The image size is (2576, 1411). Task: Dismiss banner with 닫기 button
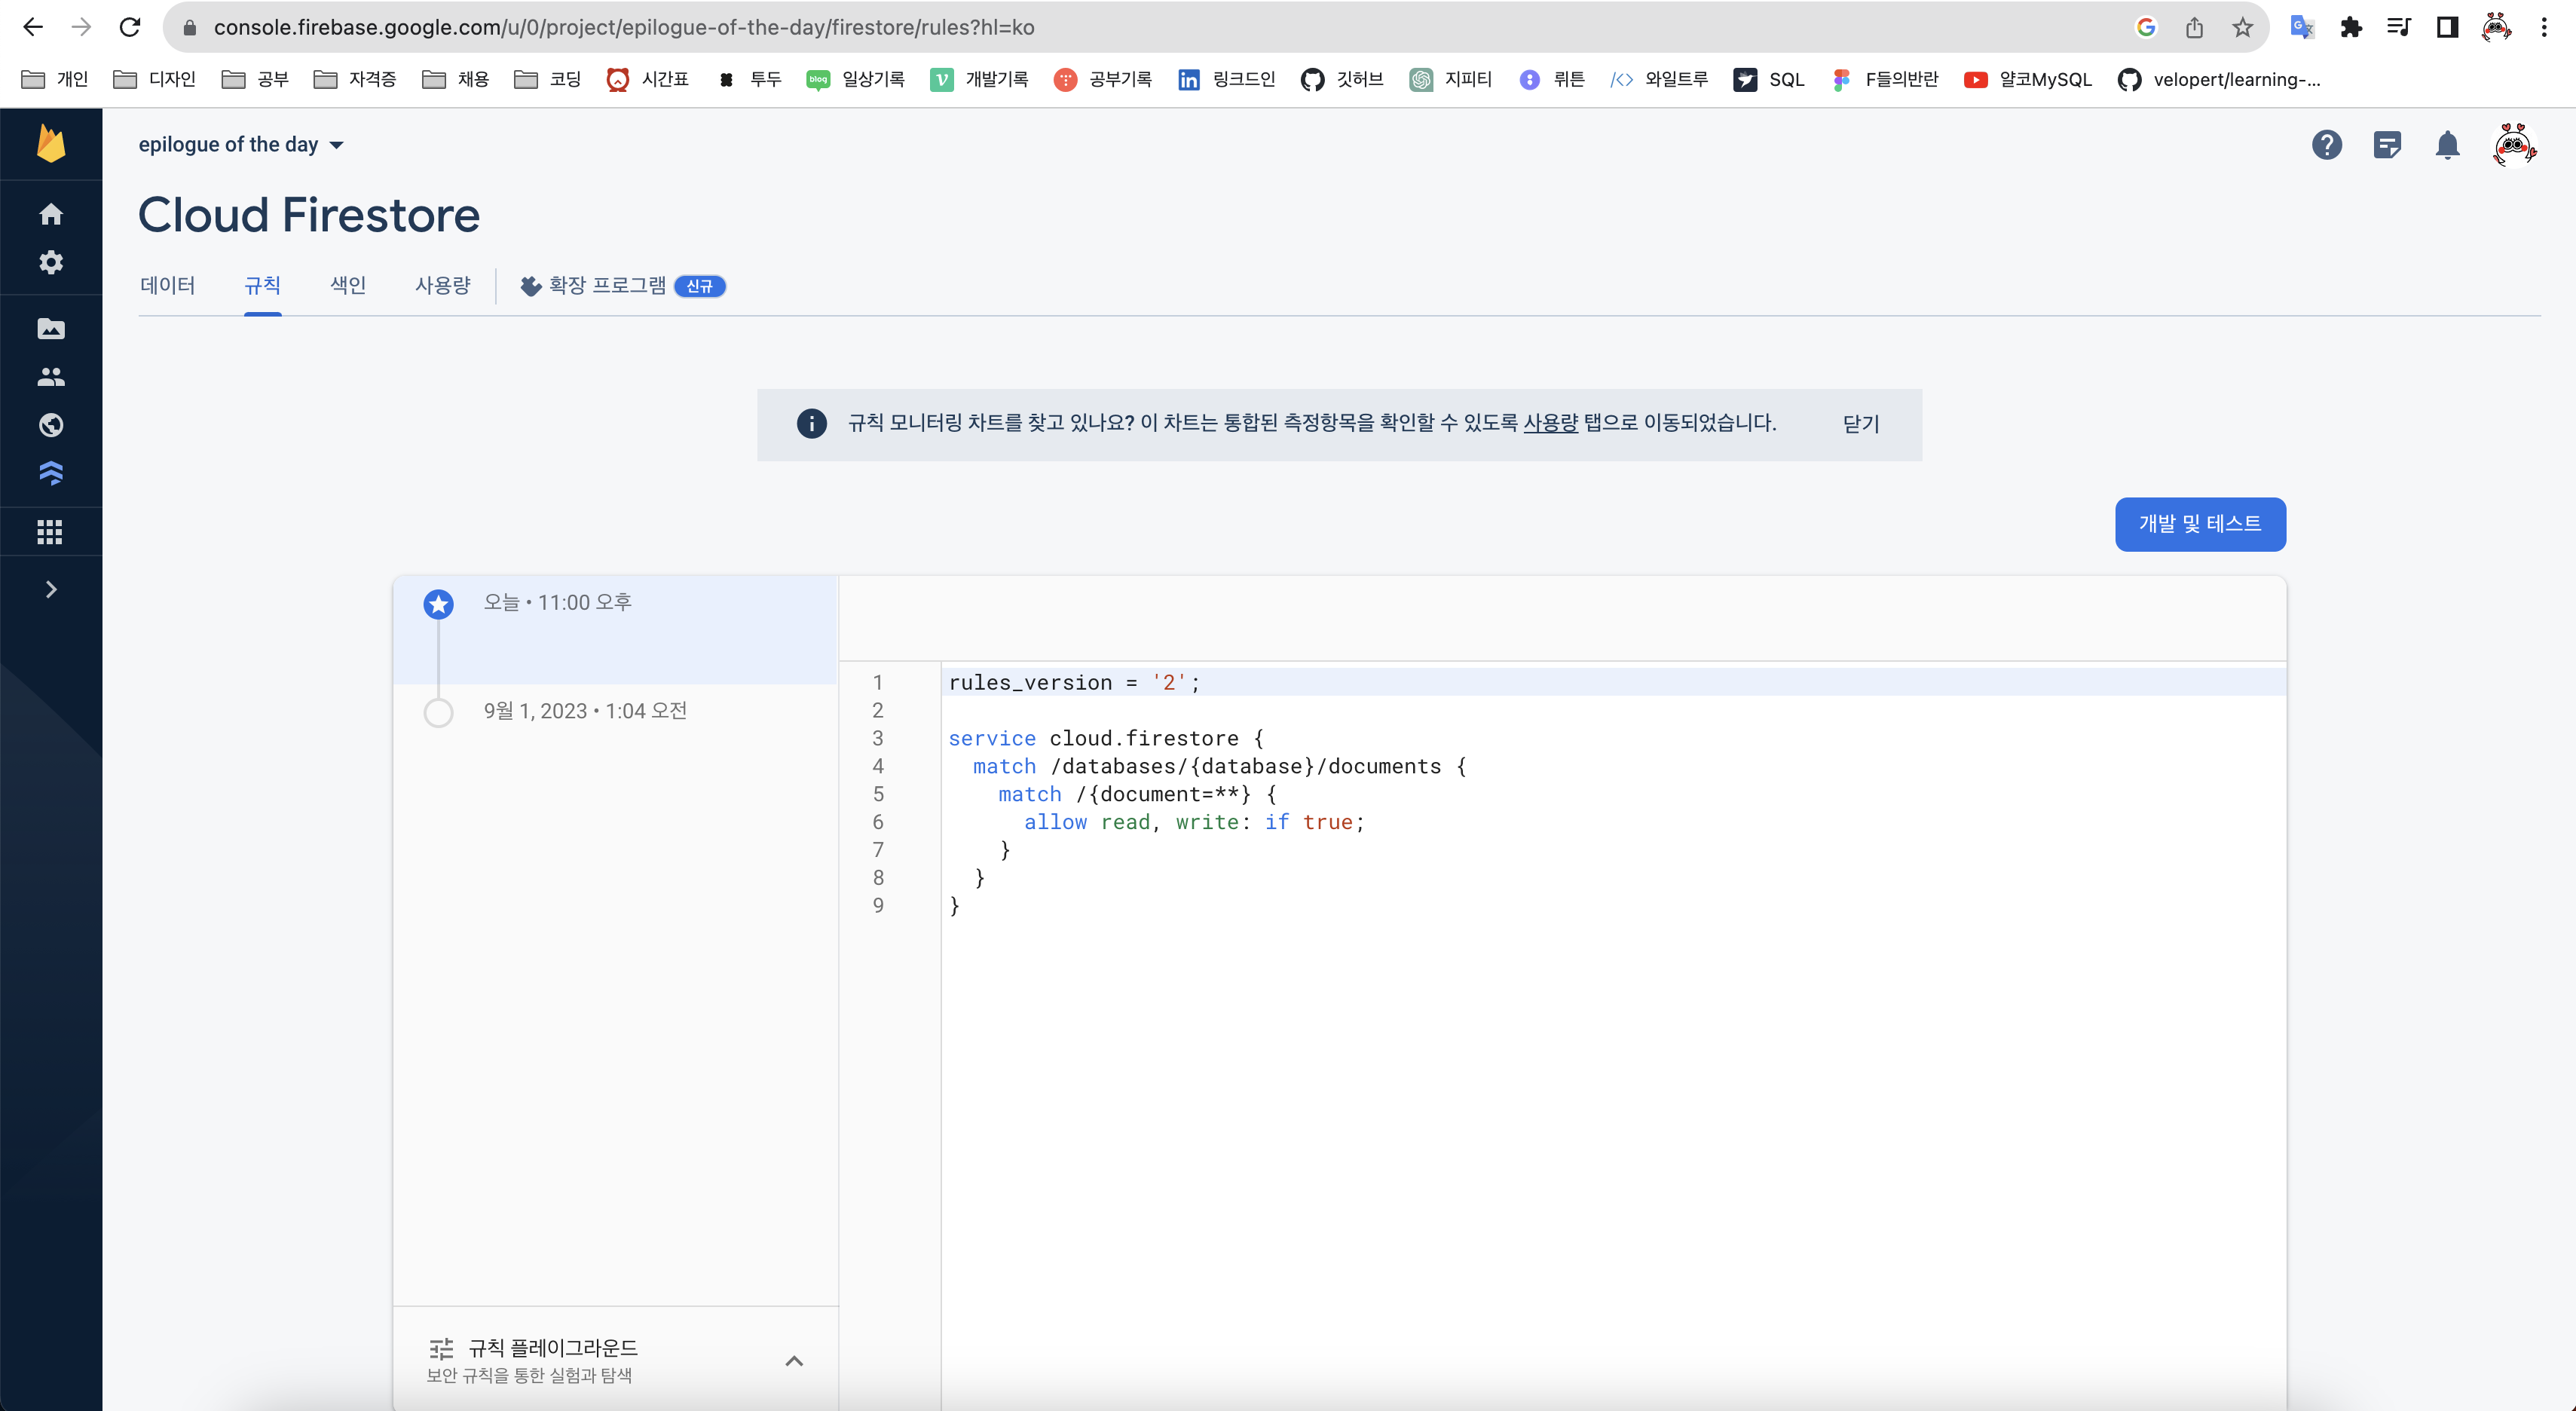(x=1861, y=424)
